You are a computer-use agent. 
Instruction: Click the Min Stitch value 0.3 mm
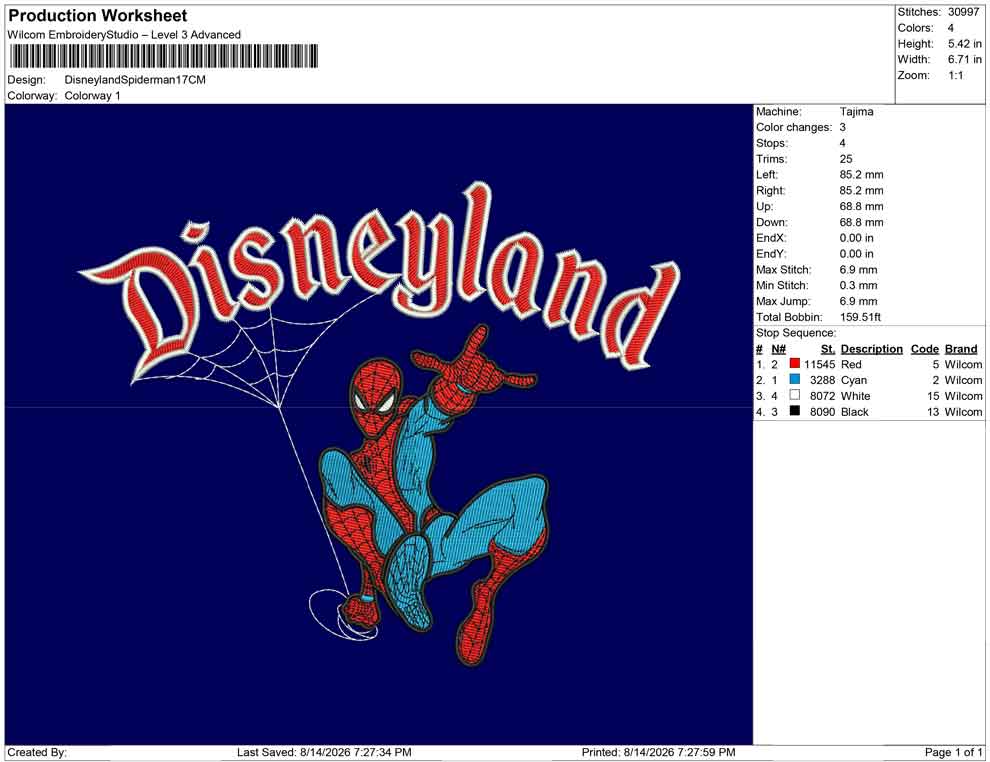coord(859,285)
